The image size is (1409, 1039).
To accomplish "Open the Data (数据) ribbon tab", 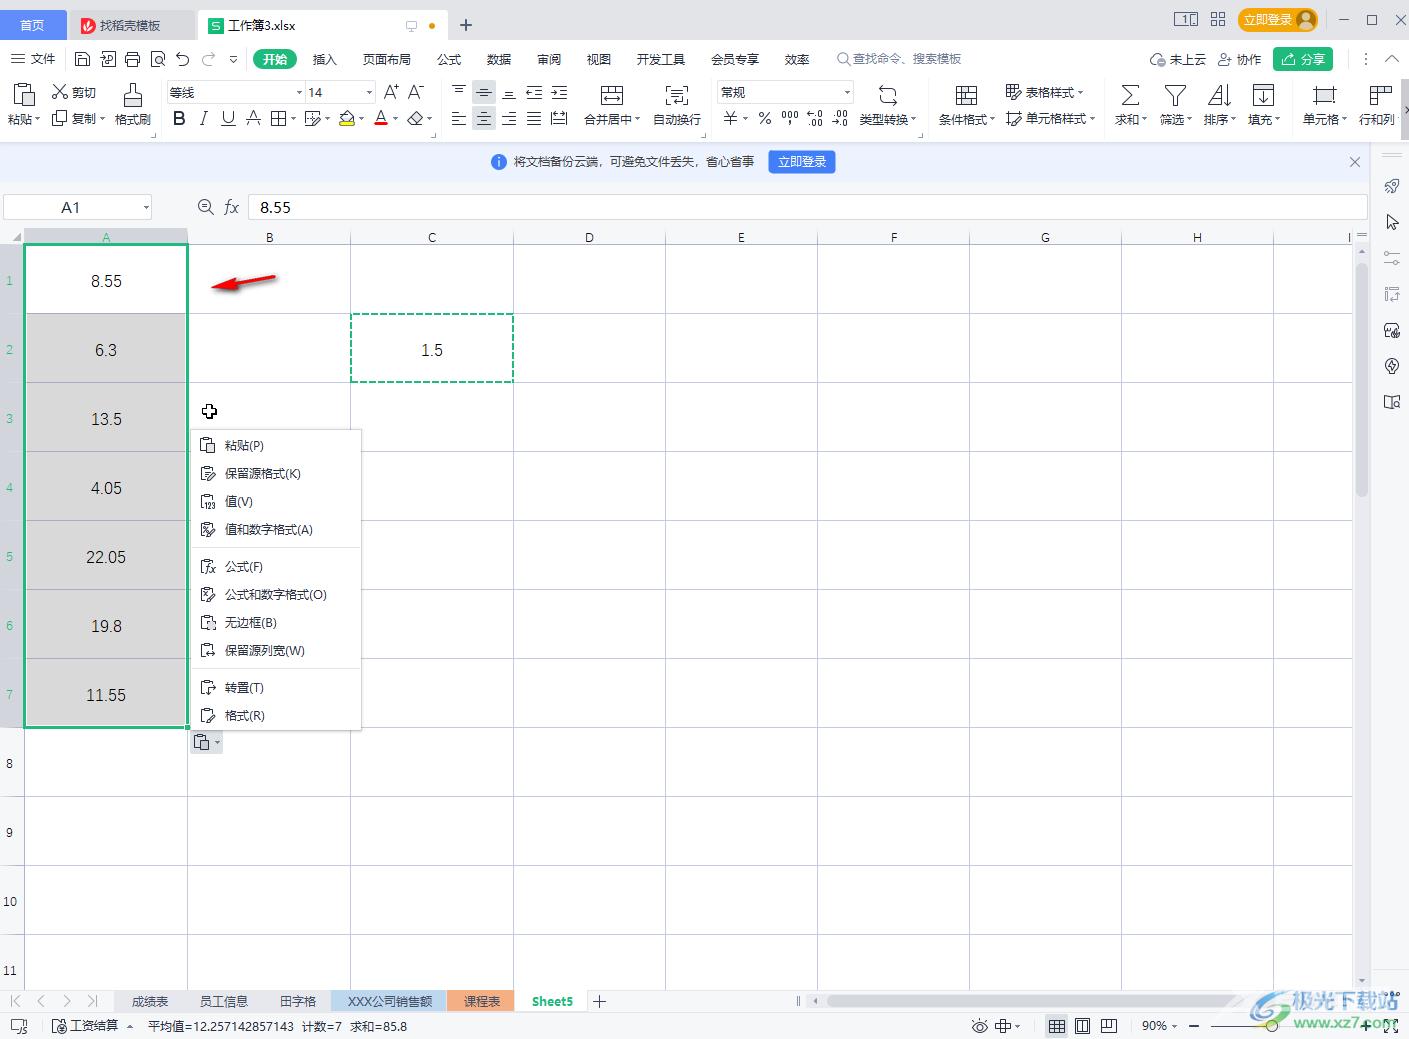I will tap(499, 59).
